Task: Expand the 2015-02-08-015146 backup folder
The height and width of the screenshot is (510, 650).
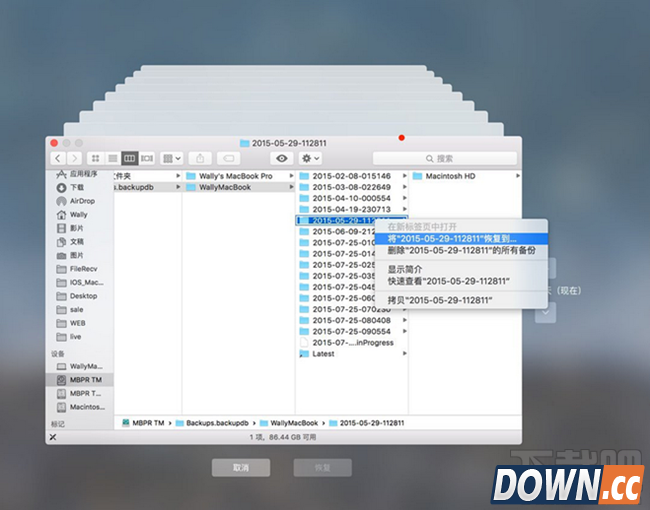Action: pyautogui.click(x=350, y=175)
